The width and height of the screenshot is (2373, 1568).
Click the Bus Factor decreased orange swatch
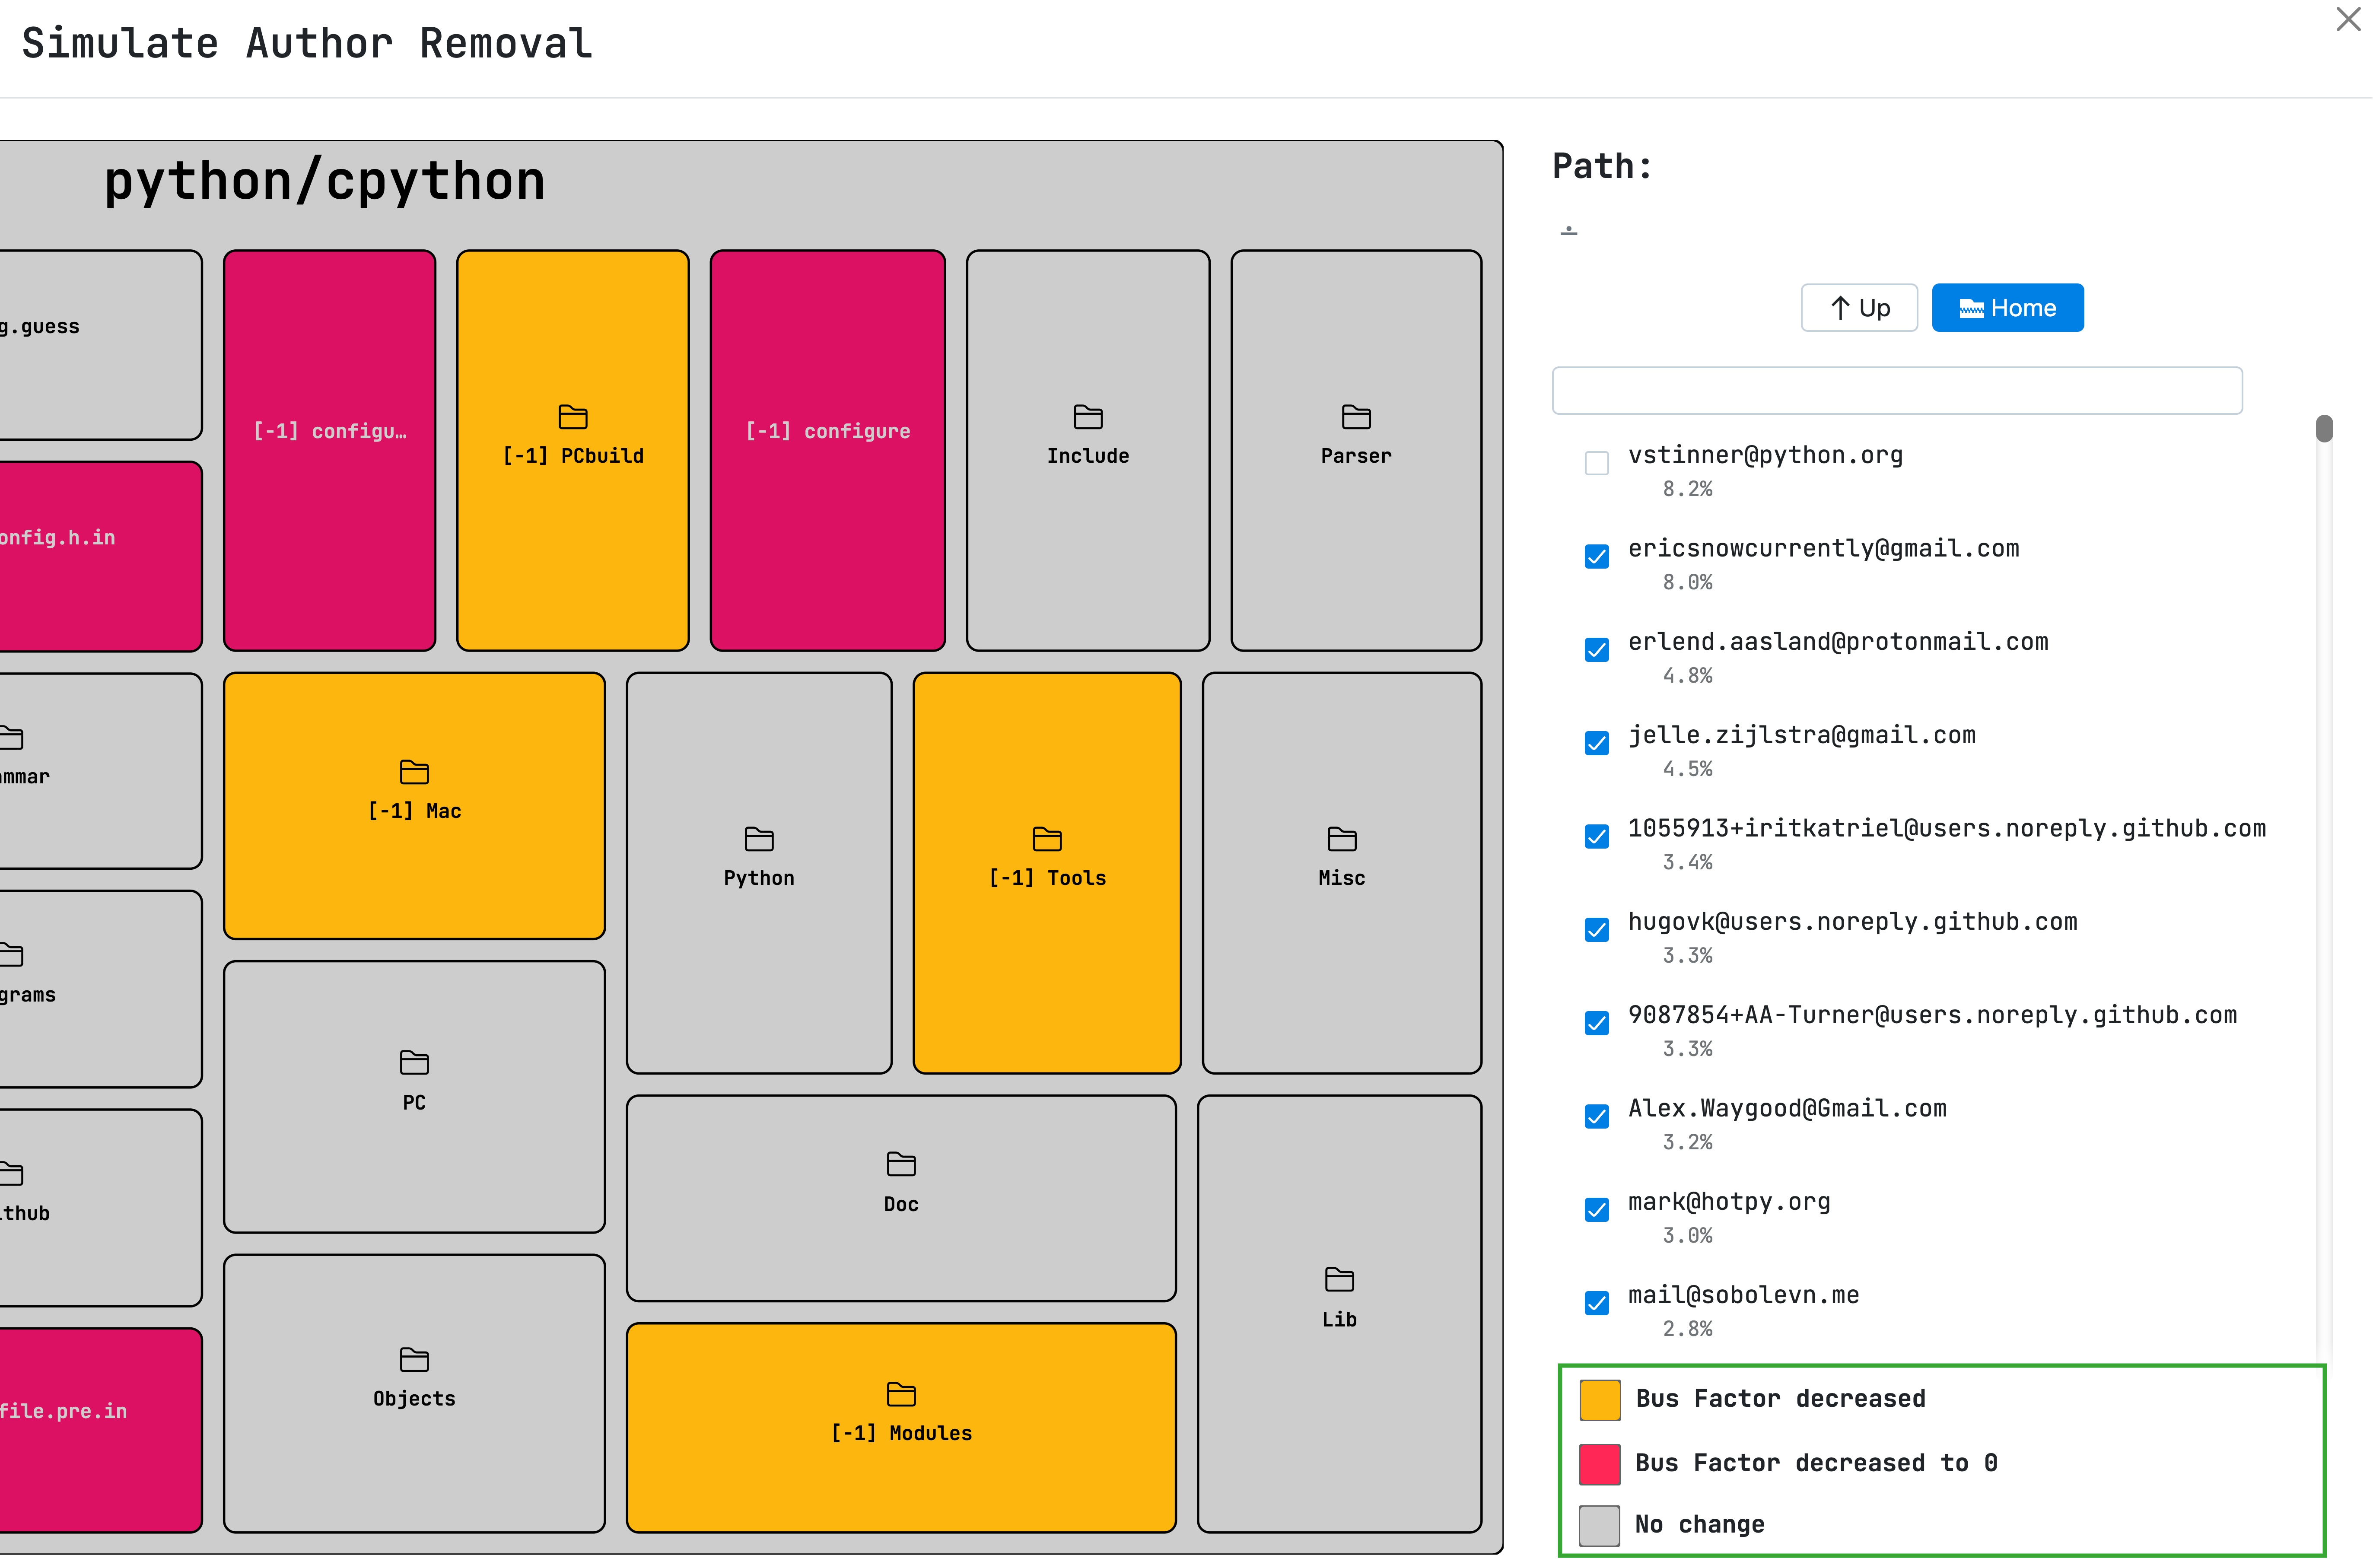(1600, 1400)
